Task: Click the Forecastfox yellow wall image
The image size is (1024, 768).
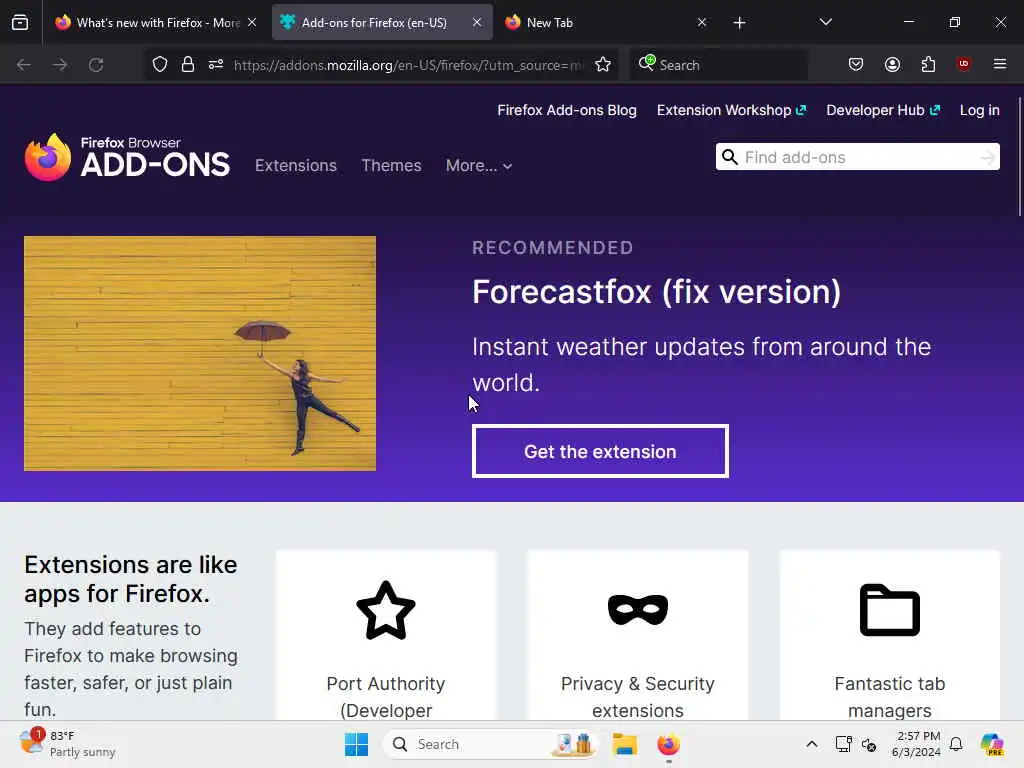Action: click(200, 353)
